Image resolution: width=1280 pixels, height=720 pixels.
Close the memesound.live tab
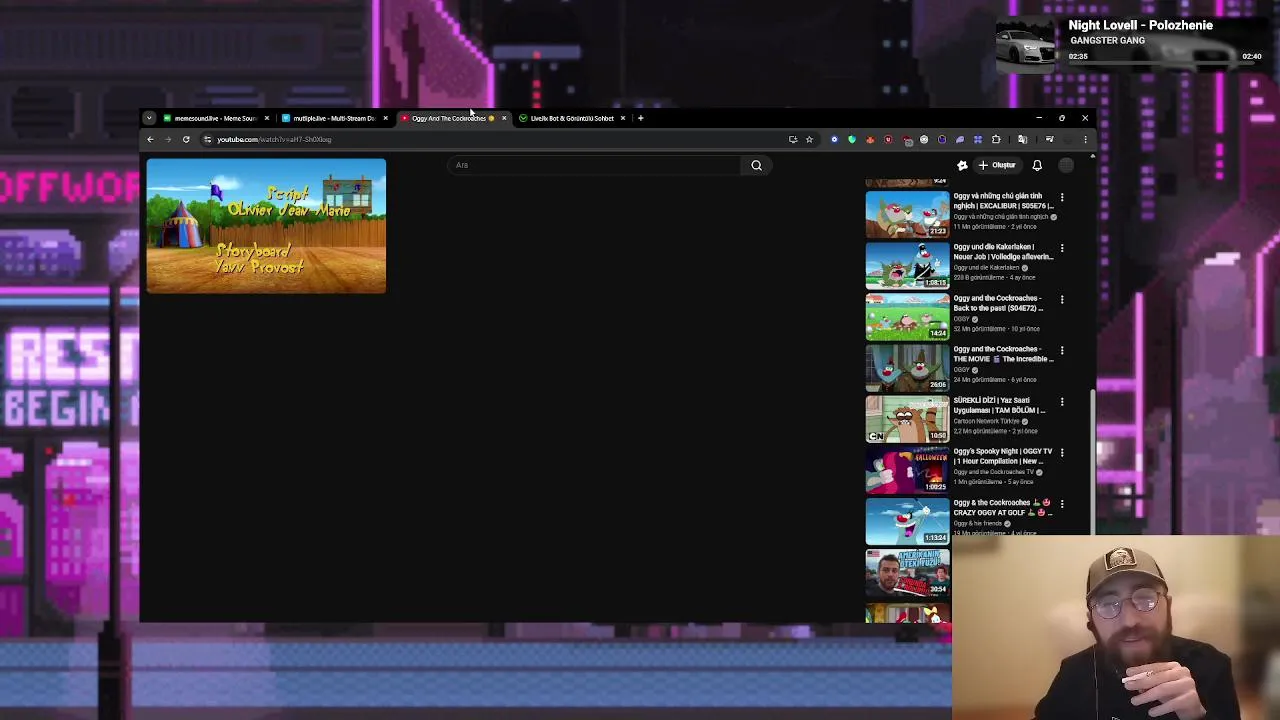tap(266, 118)
